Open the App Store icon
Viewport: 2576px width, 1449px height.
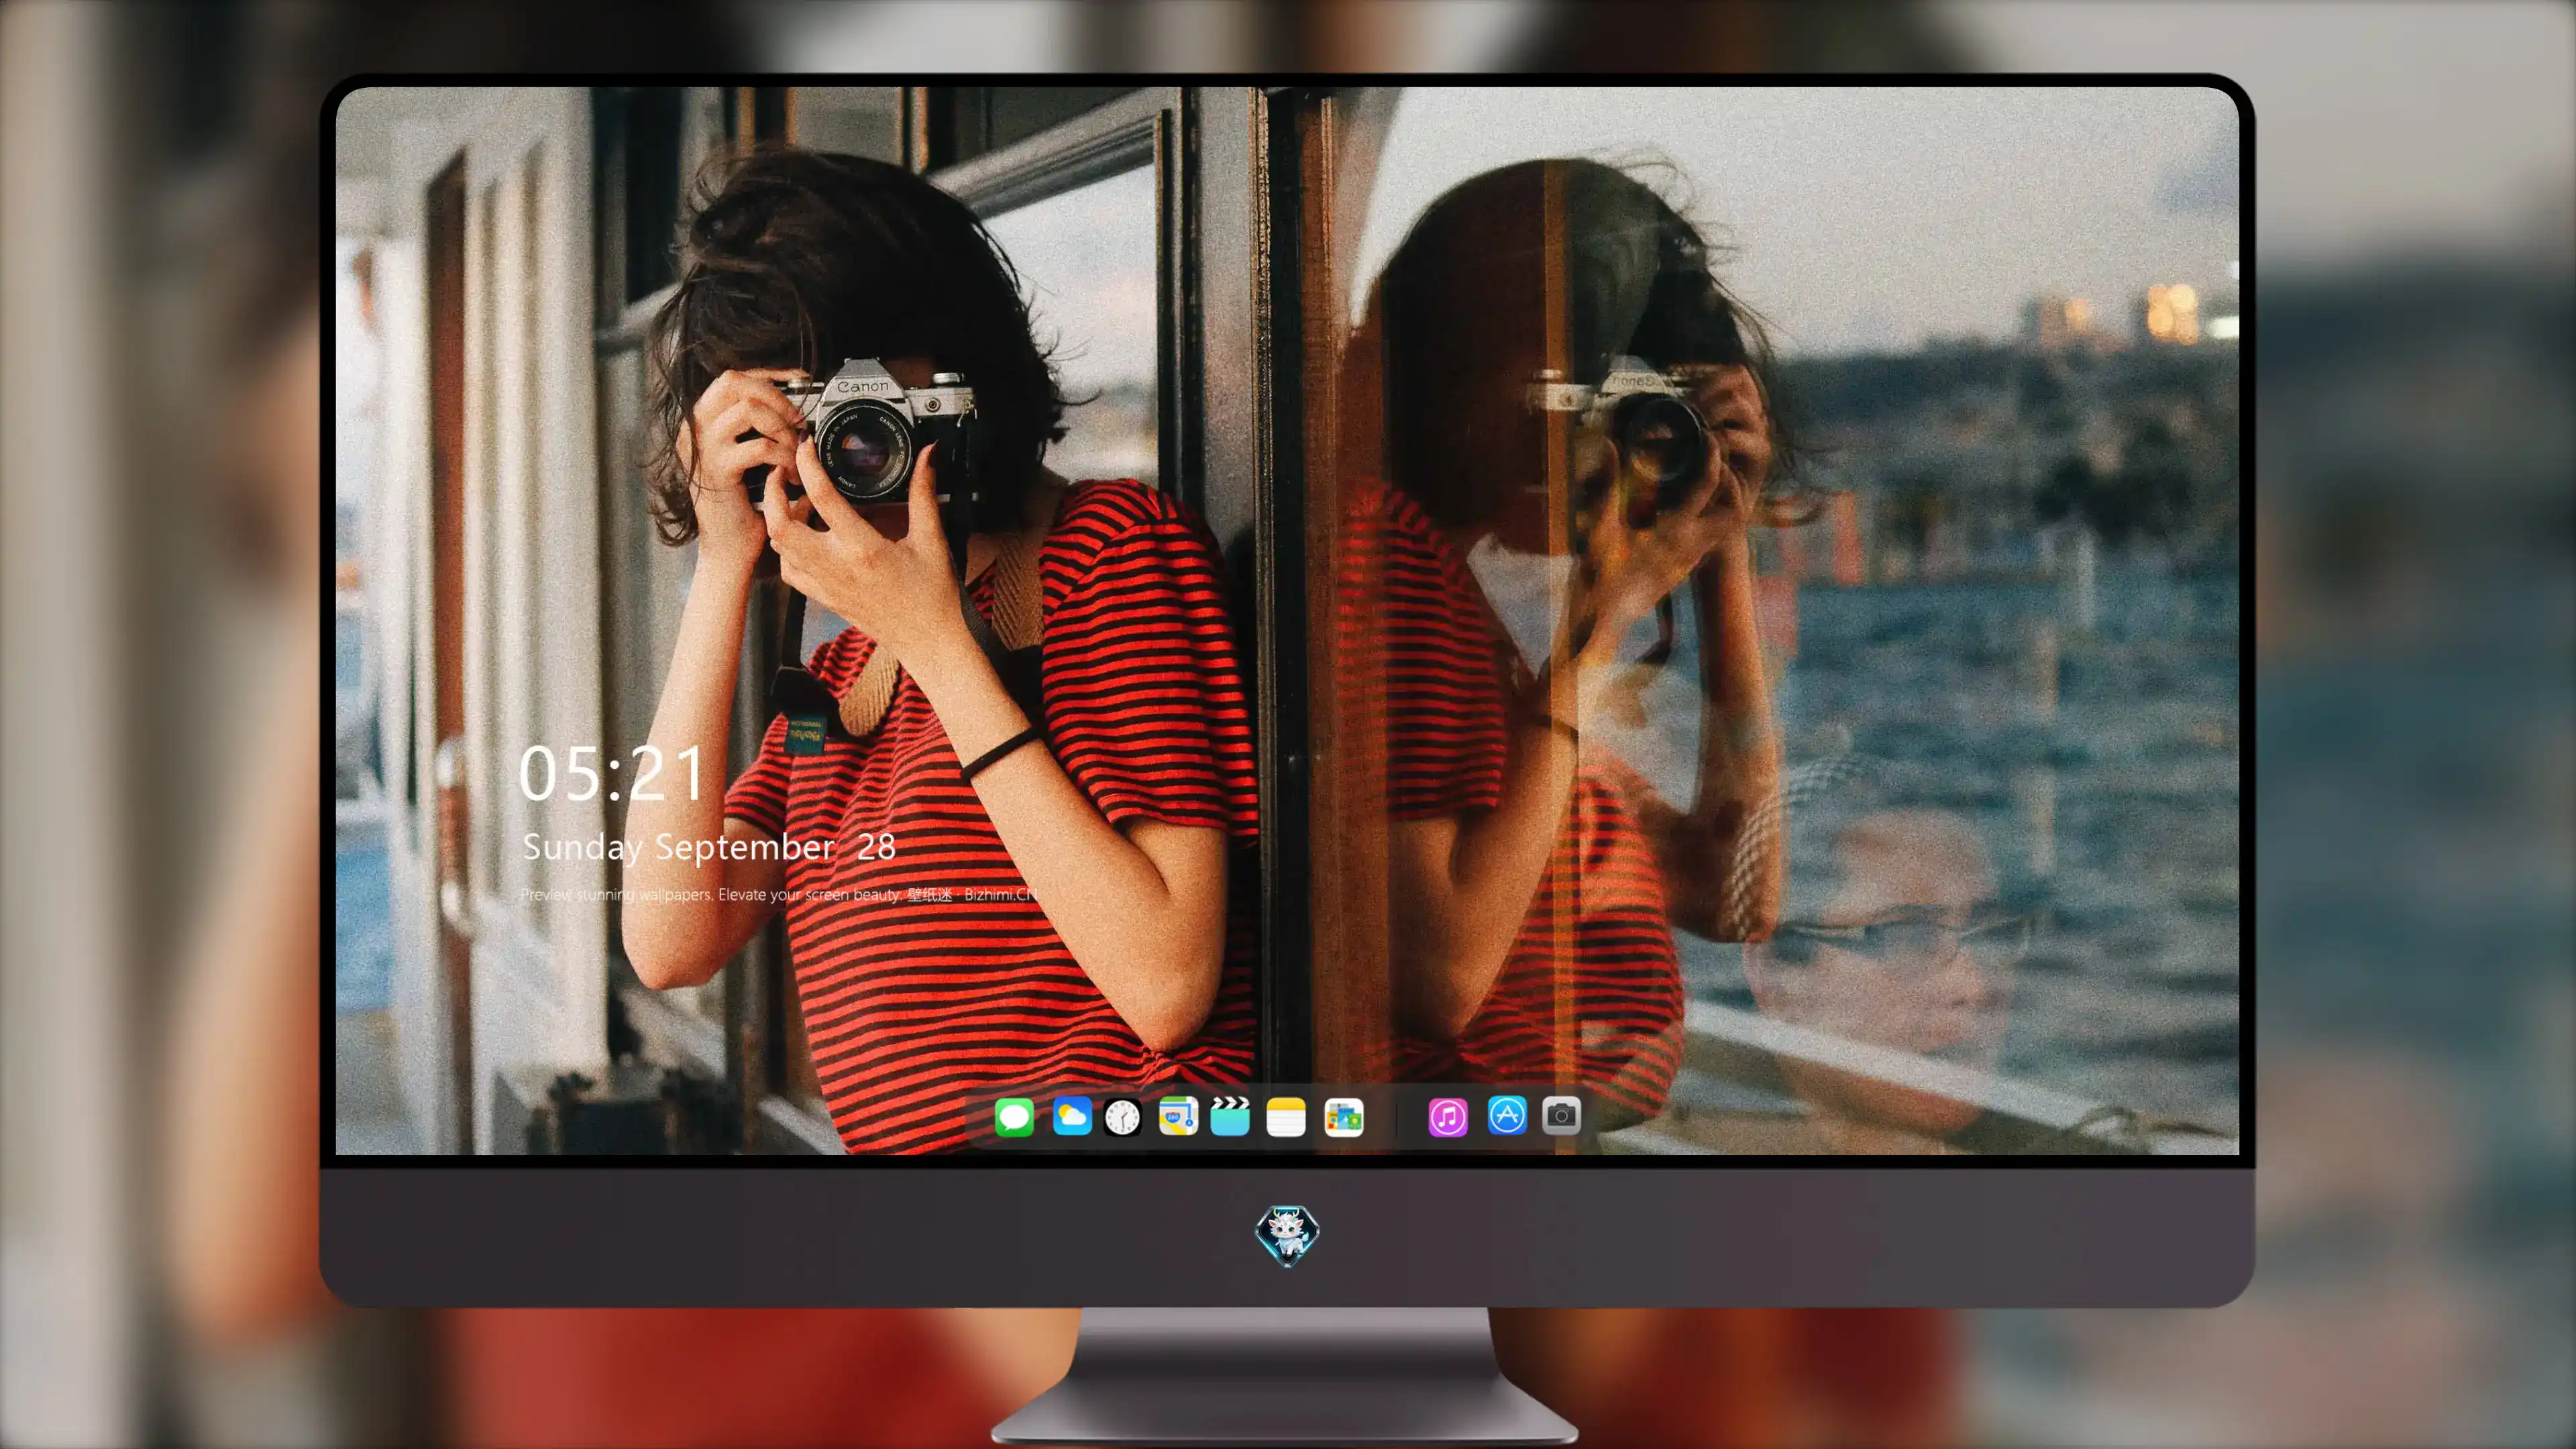click(1507, 1115)
